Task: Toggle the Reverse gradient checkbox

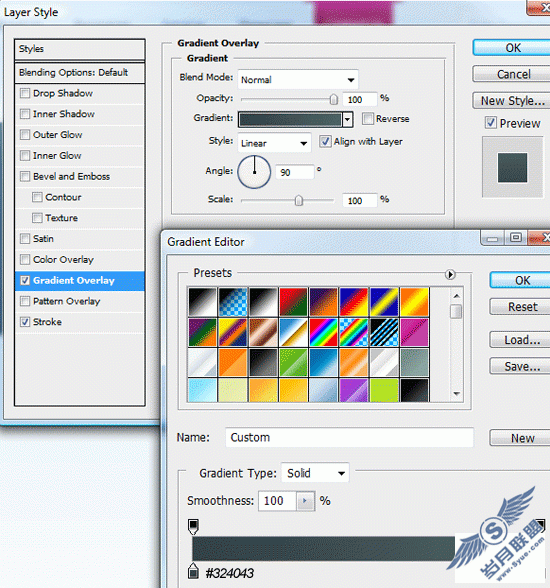Action: pyautogui.click(x=368, y=118)
